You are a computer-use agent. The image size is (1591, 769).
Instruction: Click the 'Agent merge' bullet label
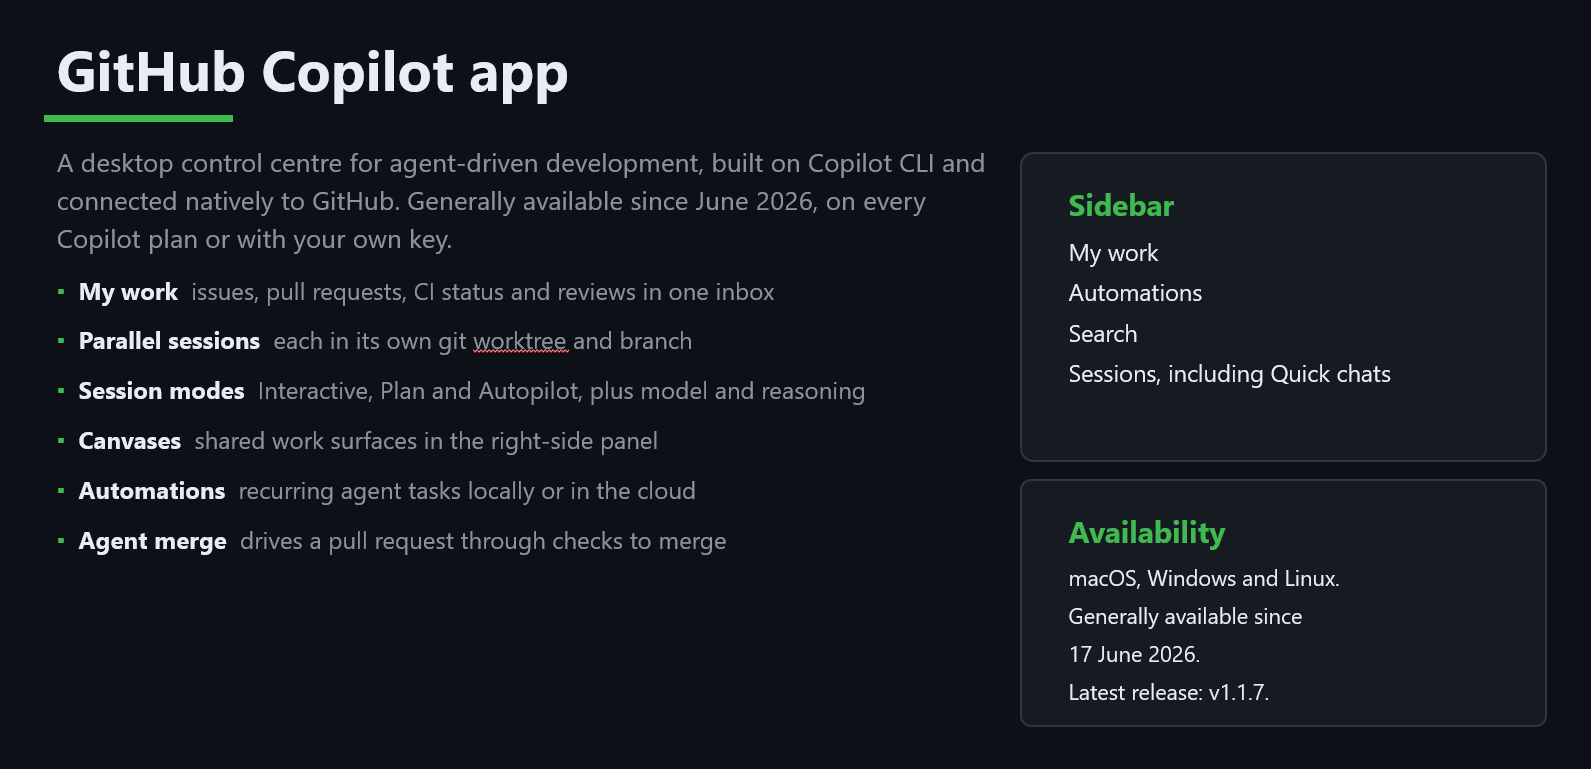pos(152,541)
